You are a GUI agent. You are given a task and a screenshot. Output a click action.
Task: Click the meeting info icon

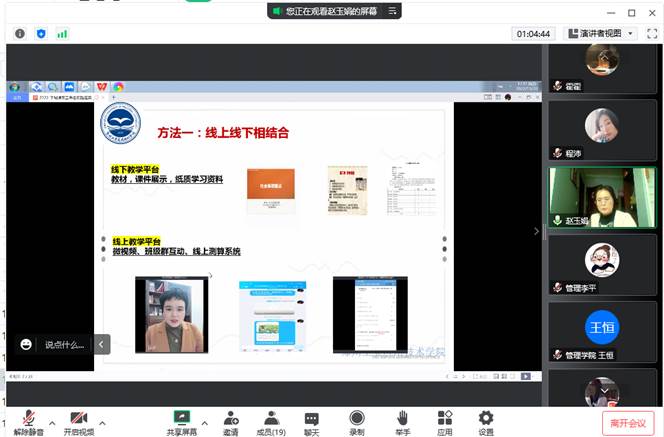point(20,33)
